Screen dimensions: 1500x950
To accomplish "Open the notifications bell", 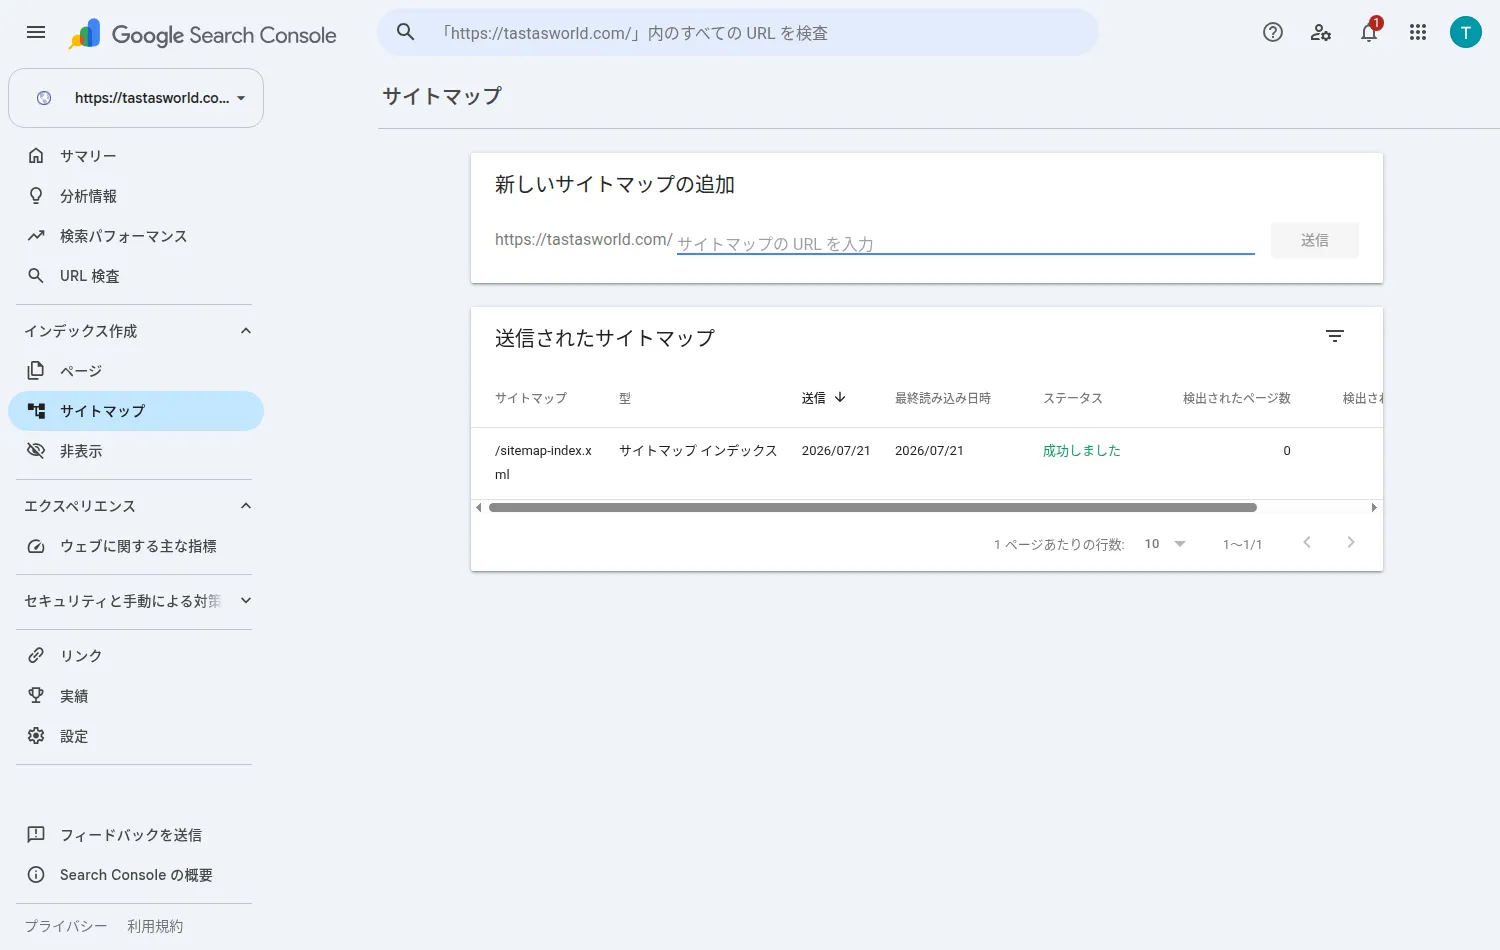I will point(1369,32).
